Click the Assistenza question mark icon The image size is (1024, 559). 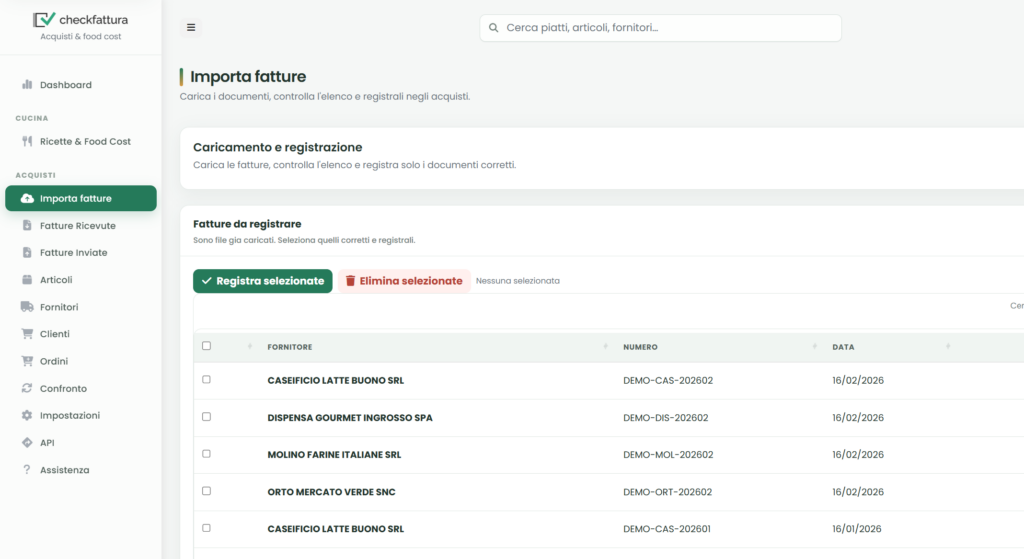tap(27, 470)
